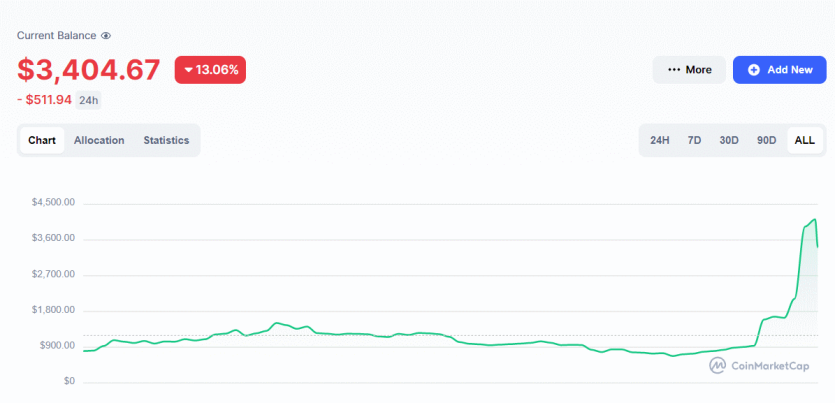Click the Current Balance label

56,36
